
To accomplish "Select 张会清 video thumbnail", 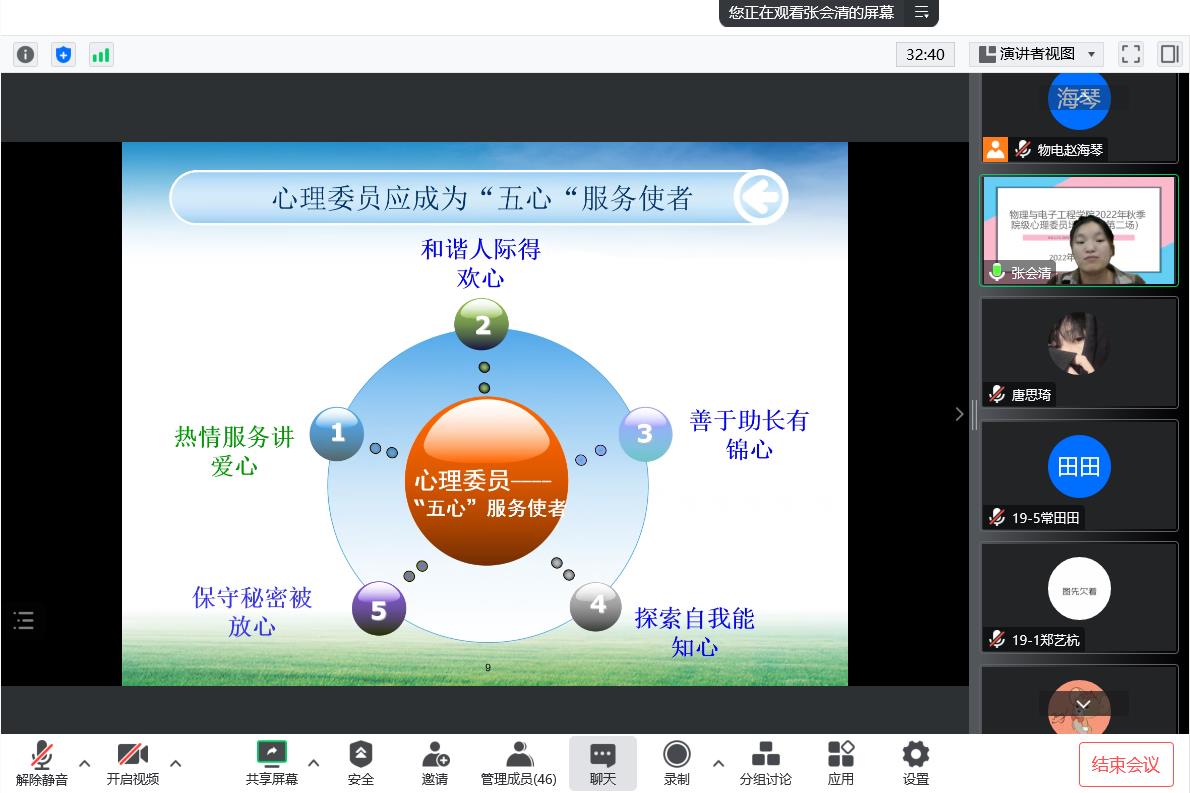I will click(x=1078, y=231).
